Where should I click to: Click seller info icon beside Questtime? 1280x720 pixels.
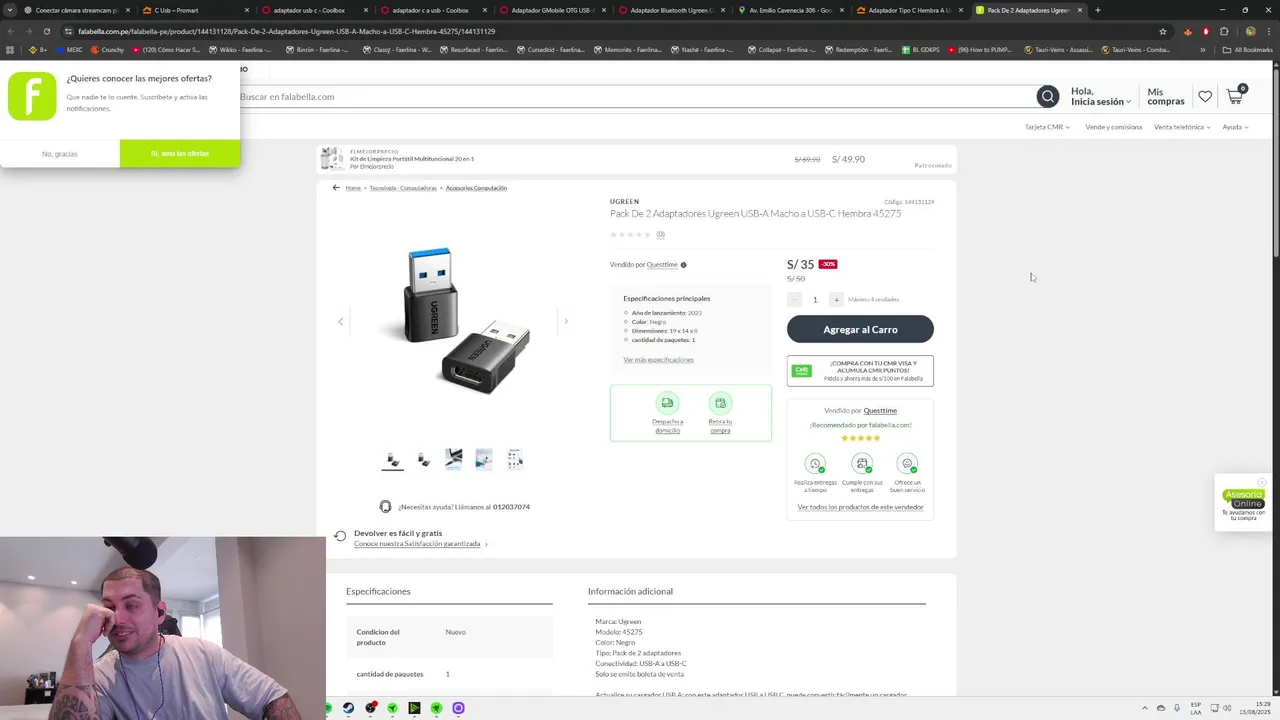[x=684, y=265]
